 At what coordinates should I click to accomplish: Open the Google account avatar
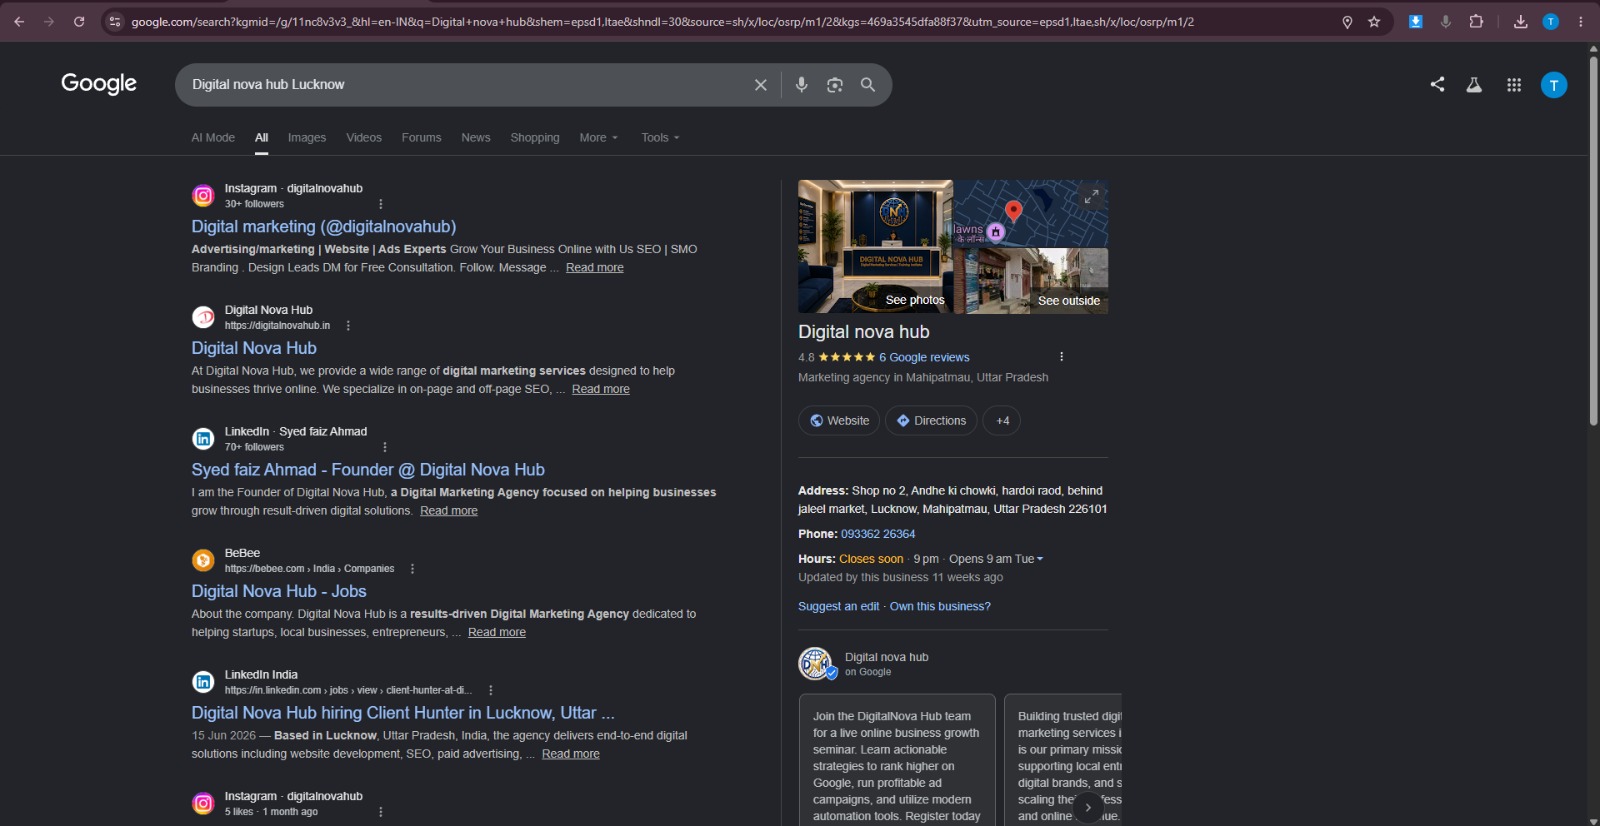pos(1554,85)
